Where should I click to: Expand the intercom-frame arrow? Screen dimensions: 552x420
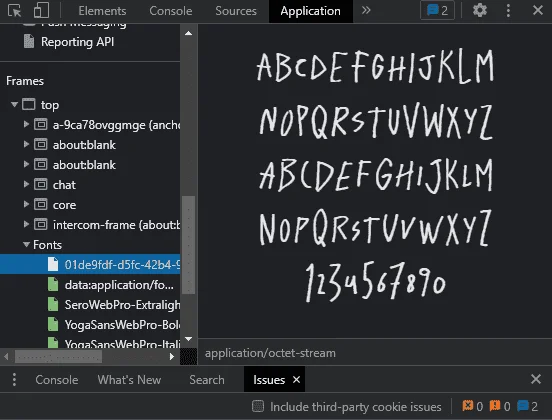click(26, 224)
